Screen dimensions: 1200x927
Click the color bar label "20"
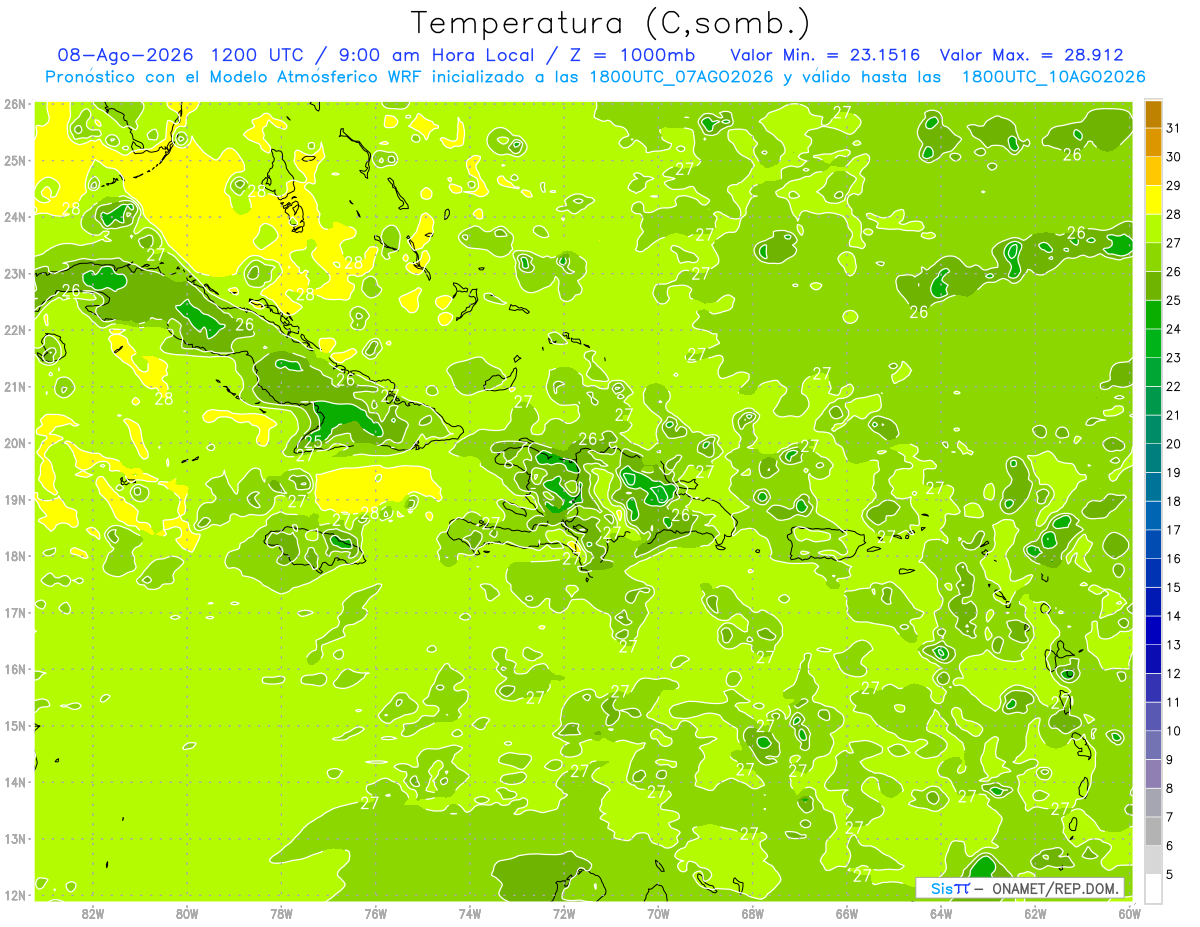pyautogui.click(x=1173, y=444)
